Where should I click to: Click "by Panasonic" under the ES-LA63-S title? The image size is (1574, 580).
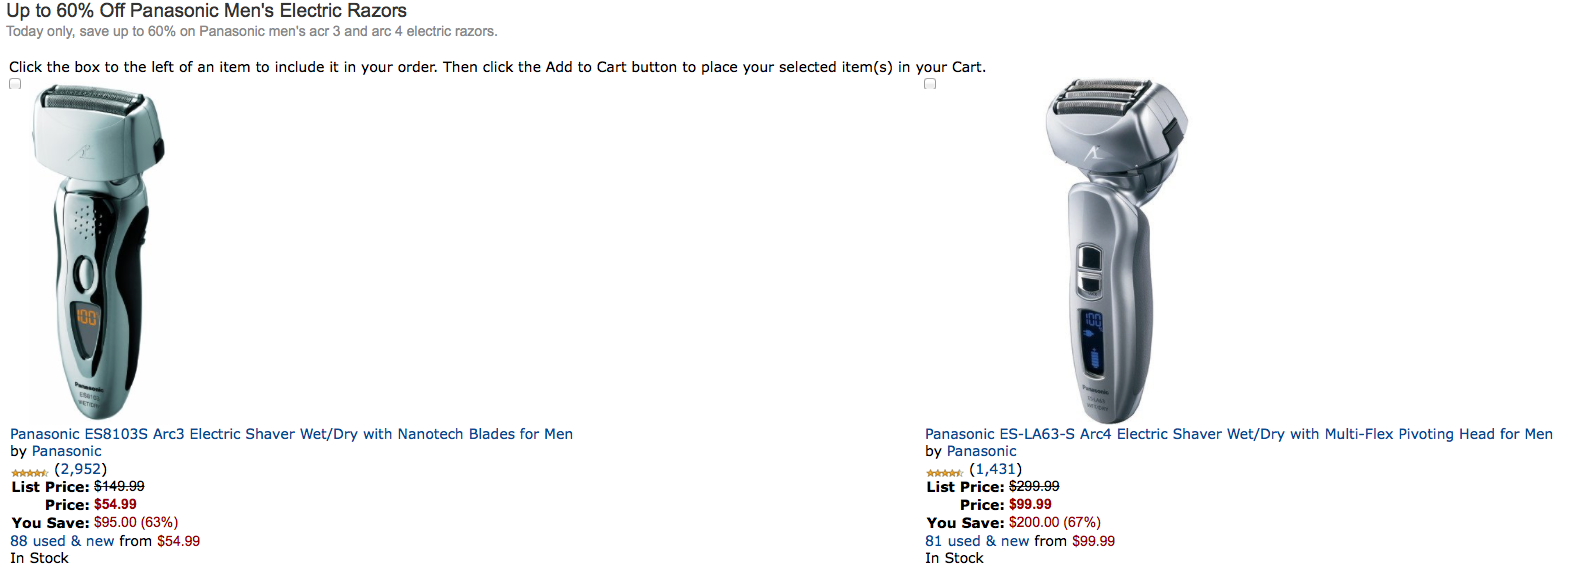tap(970, 451)
